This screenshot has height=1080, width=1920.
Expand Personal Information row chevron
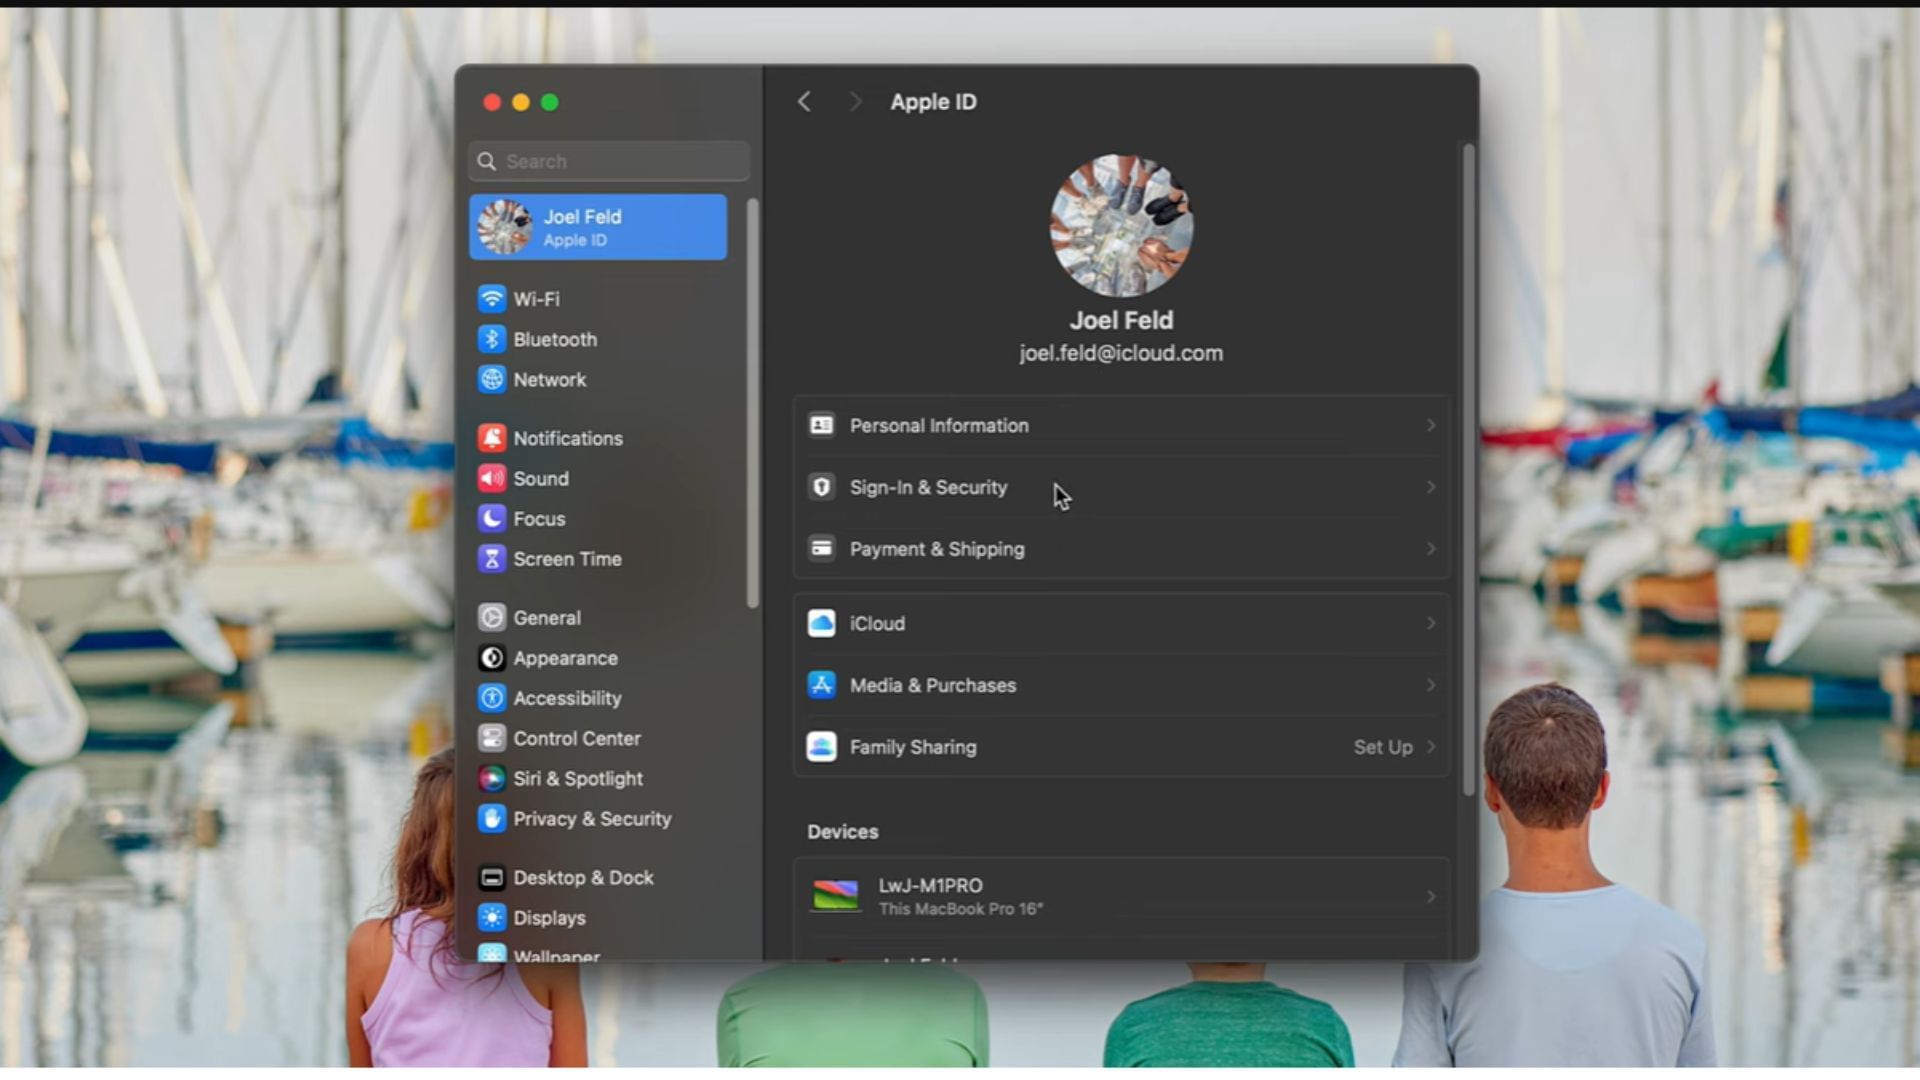coord(1431,425)
